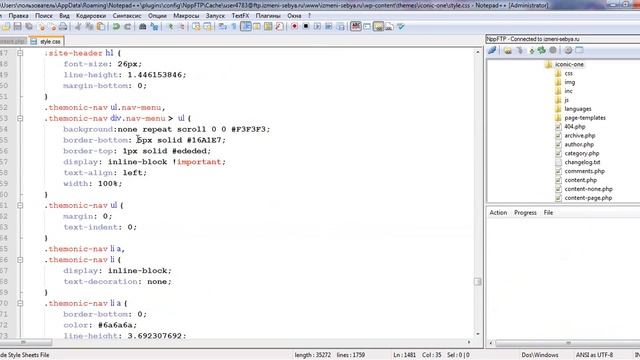Click the Print toolbar icon

[x=63, y=27]
